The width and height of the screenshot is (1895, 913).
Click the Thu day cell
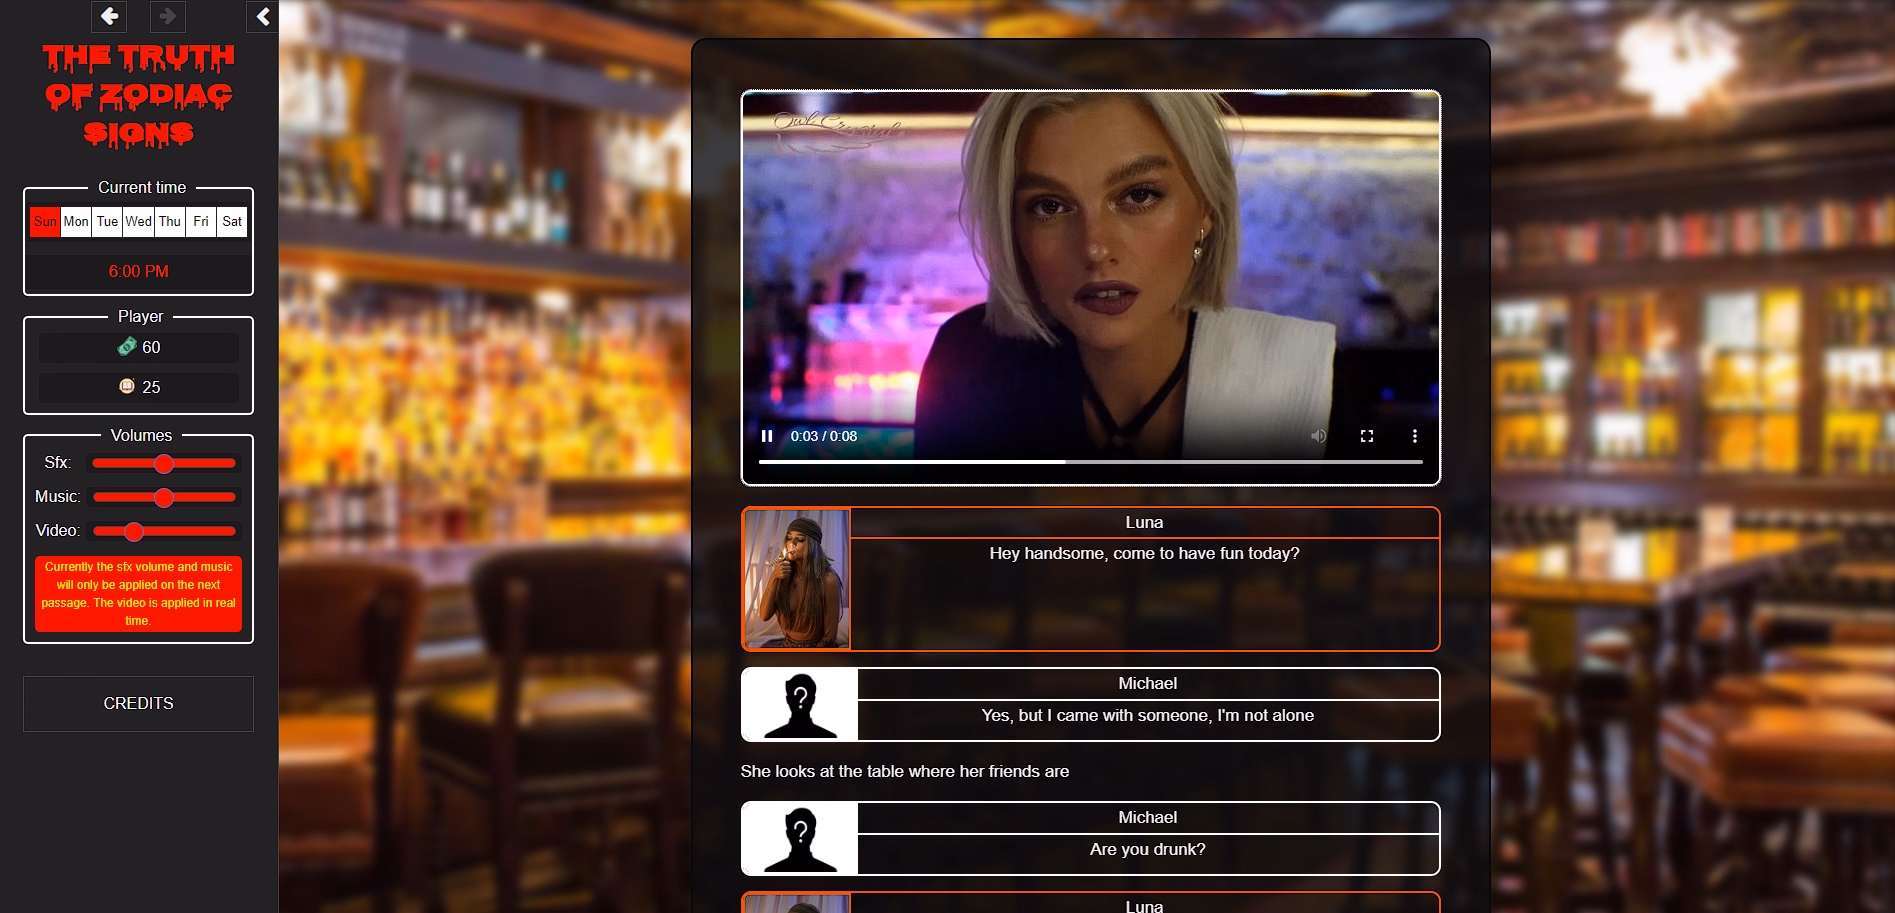(x=170, y=221)
